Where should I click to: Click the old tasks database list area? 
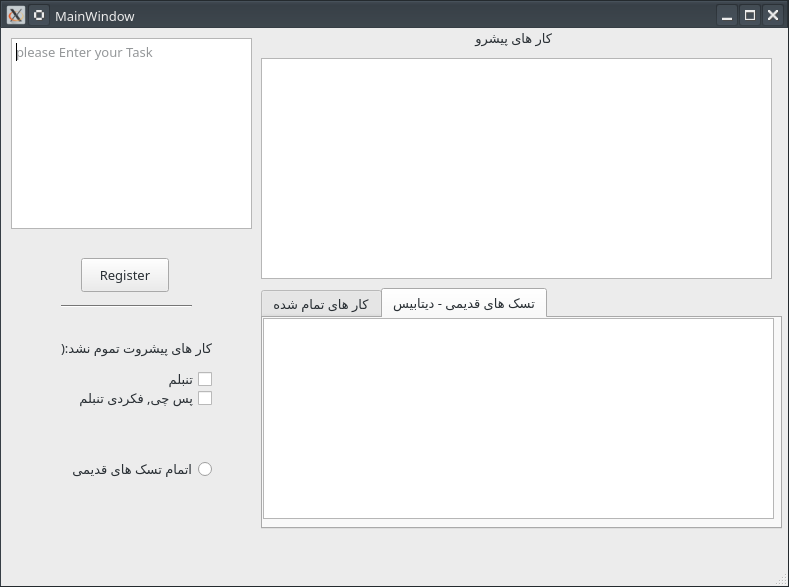click(518, 418)
